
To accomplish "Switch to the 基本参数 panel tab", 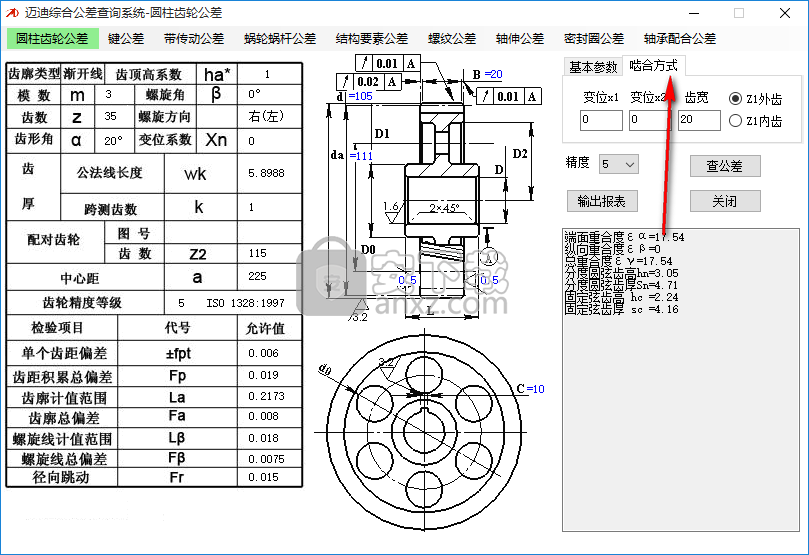I will pyautogui.click(x=593, y=67).
